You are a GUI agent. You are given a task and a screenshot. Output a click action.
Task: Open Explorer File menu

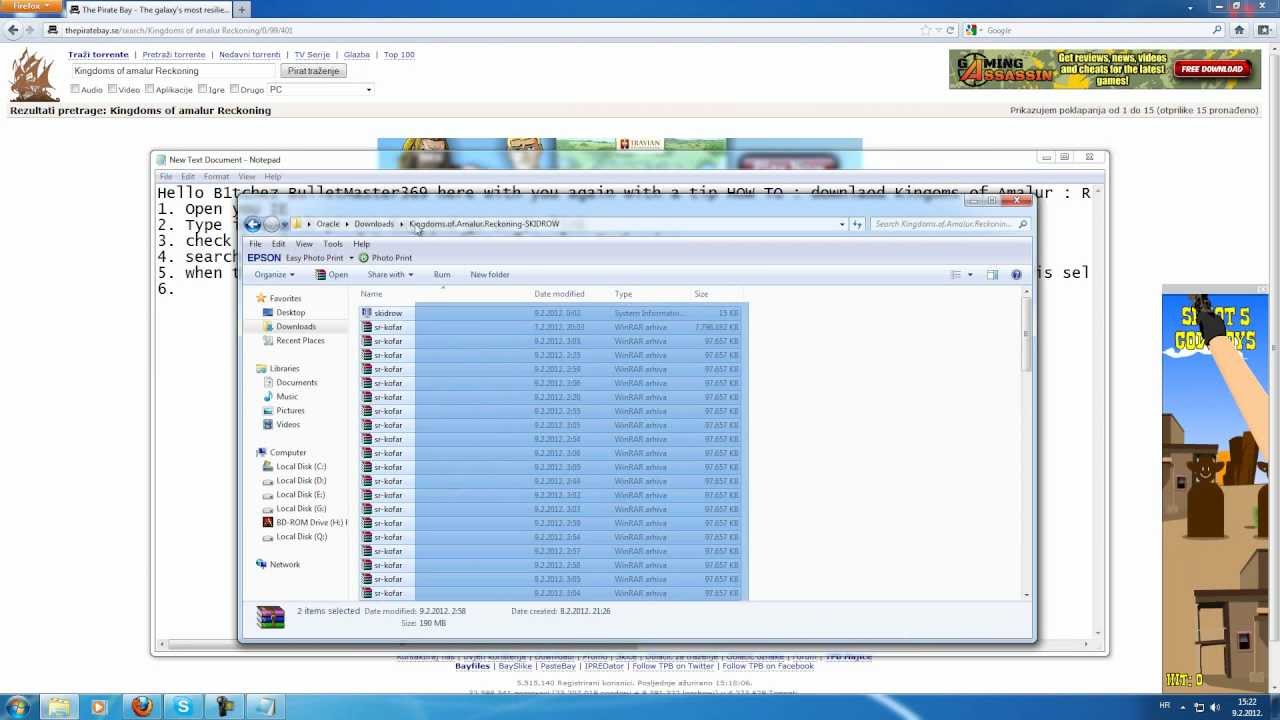[x=255, y=244]
